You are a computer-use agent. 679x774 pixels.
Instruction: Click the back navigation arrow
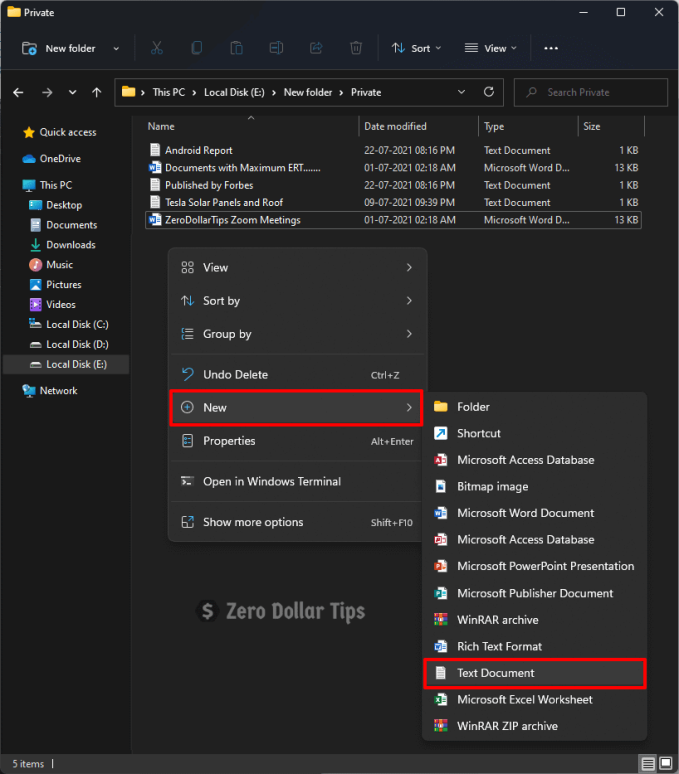18,92
